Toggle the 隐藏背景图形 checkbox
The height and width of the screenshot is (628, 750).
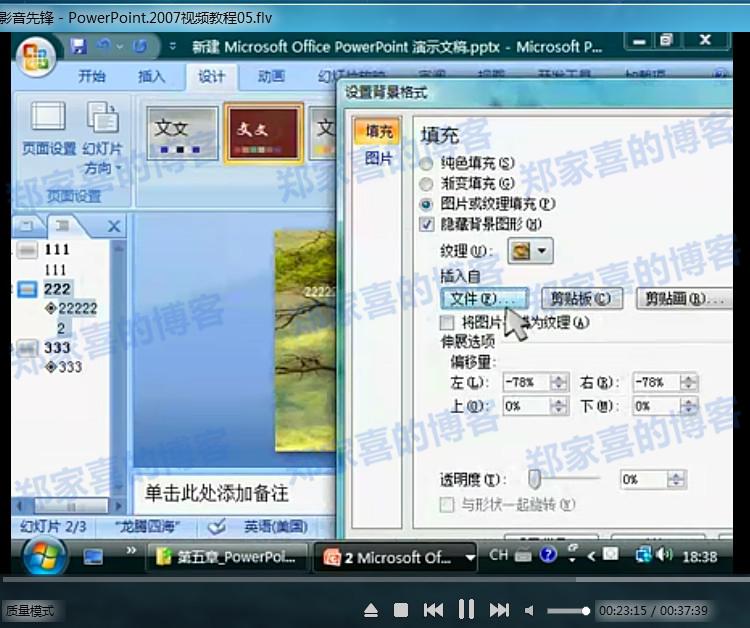426,224
